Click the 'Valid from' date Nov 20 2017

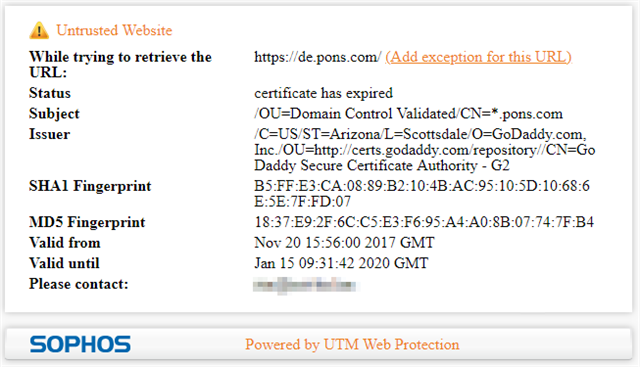click(x=344, y=243)
